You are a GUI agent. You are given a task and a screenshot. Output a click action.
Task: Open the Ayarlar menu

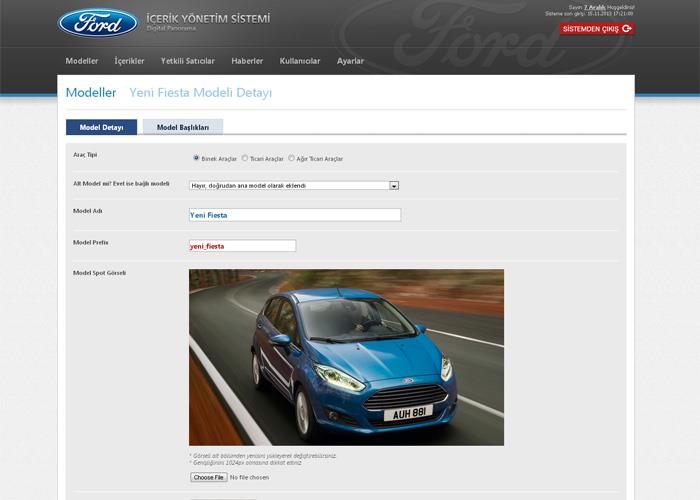[350, 61]
